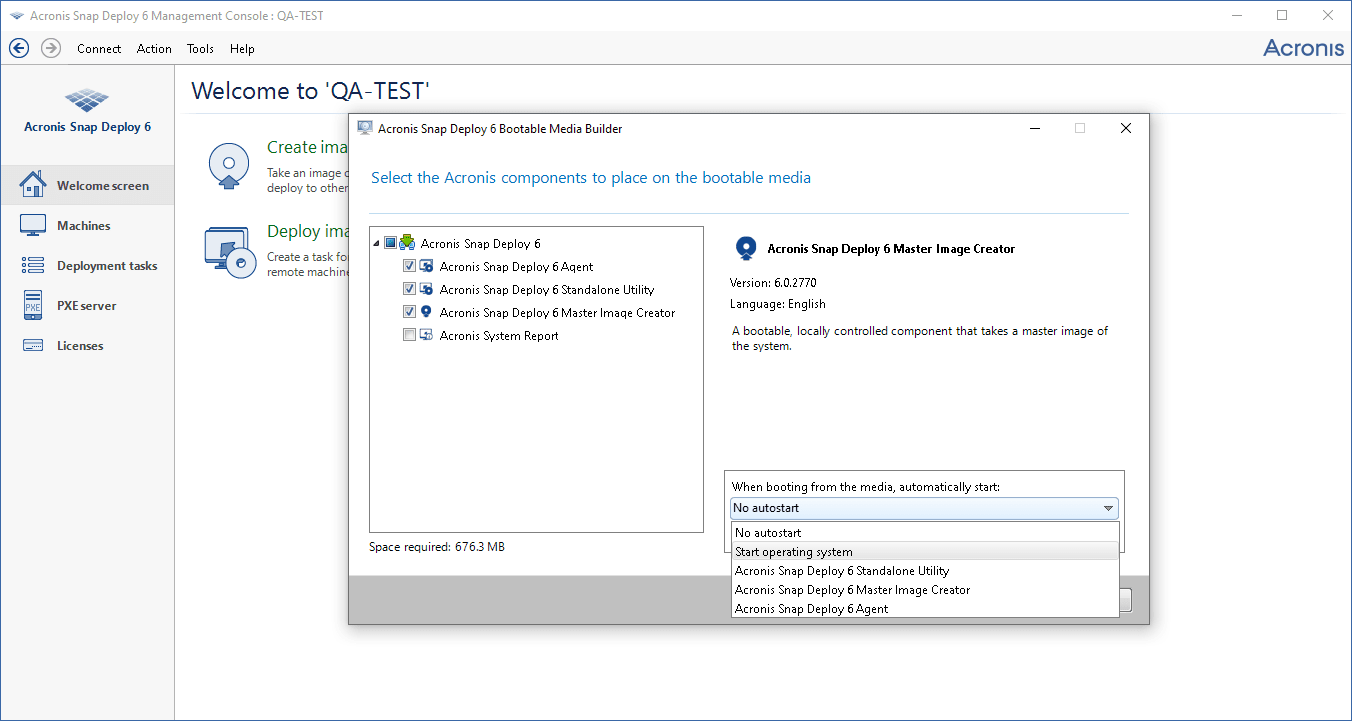Click the autostart combo box arrow
The image size is (1352, 721).
click(1108, 508)
